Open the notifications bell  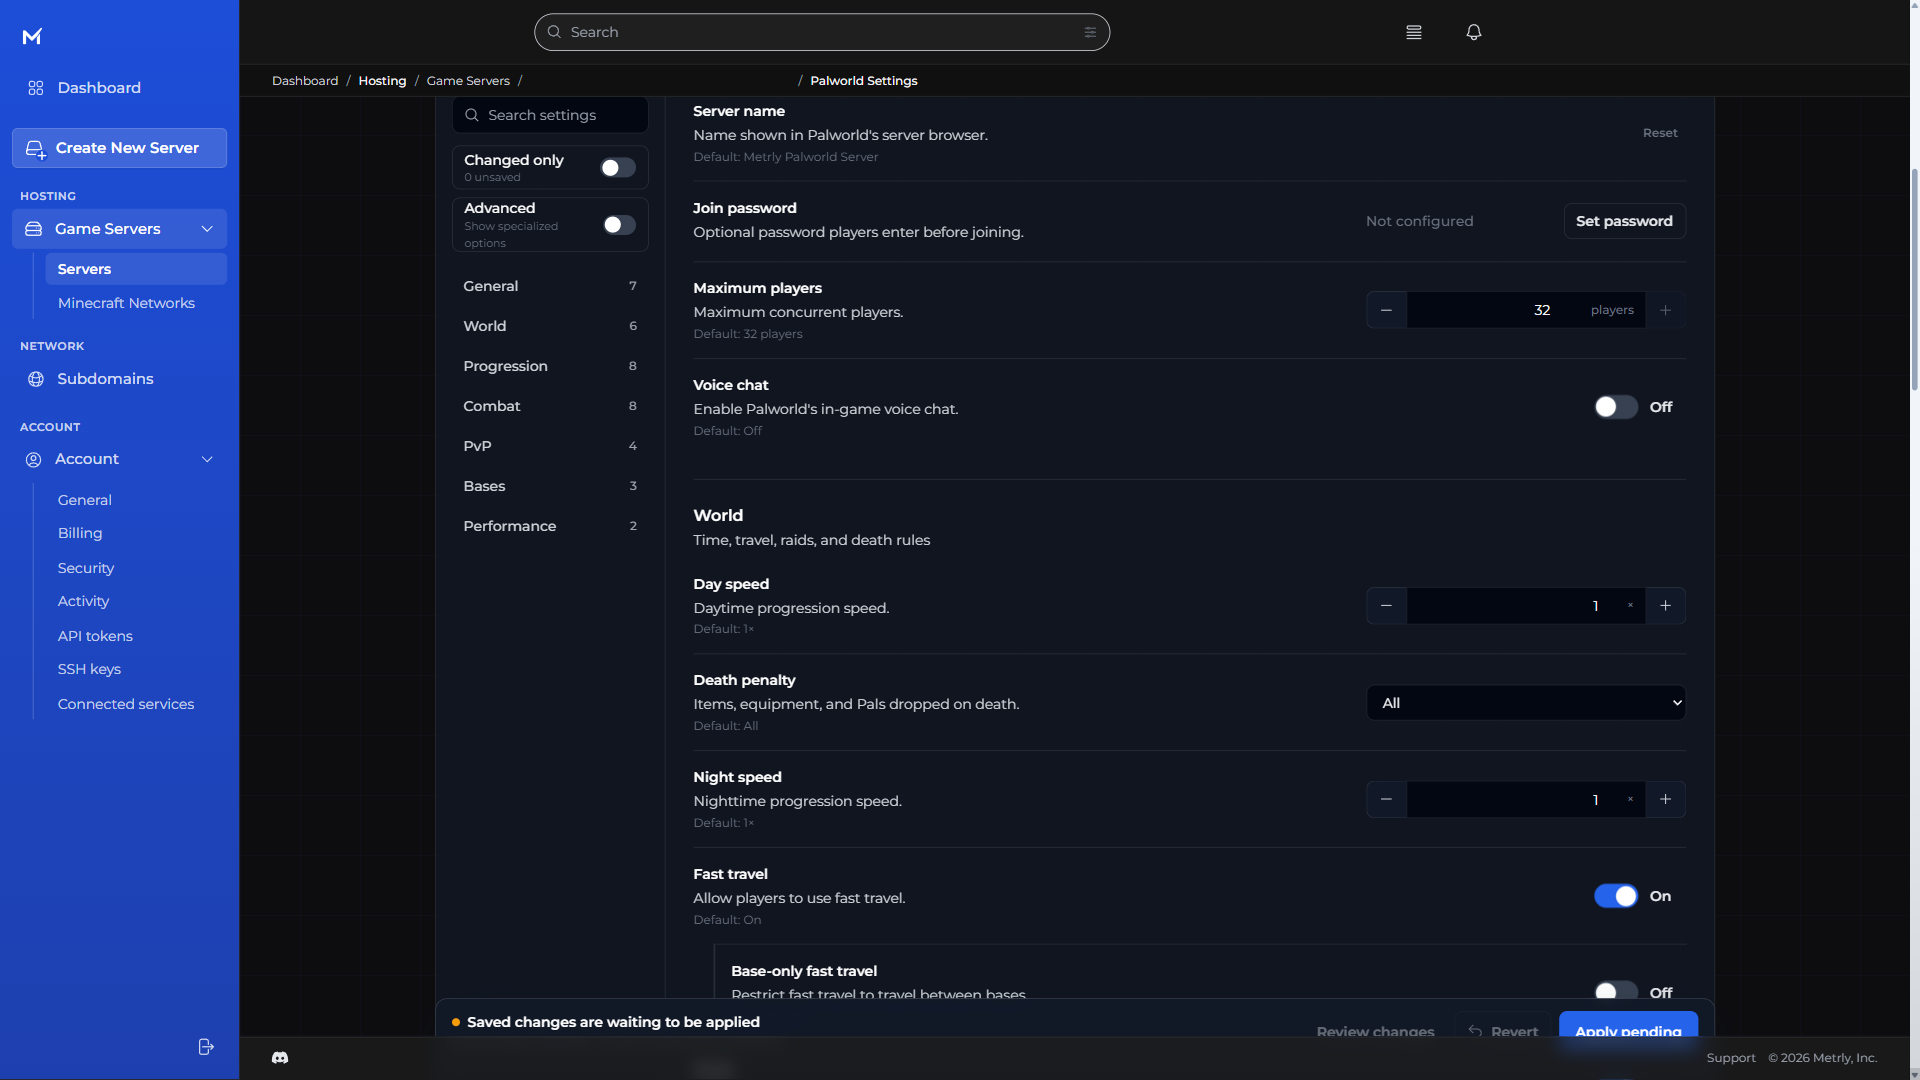click(1473, 32)
